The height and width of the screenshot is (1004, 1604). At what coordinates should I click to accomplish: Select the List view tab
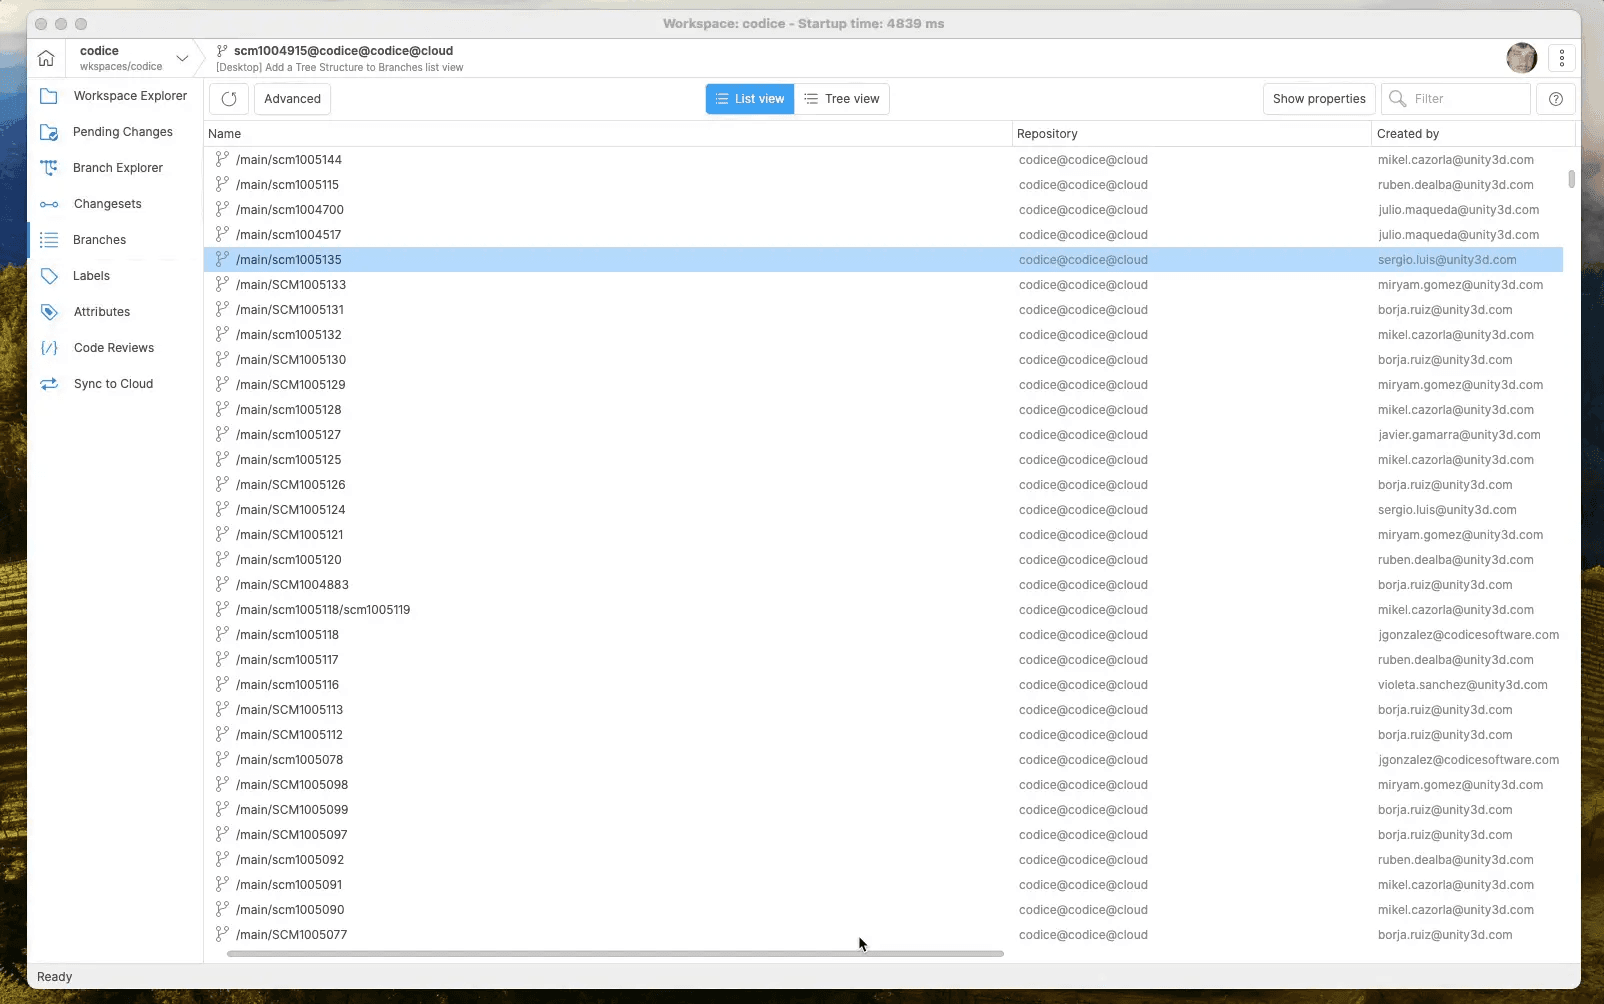pos(749,98)
